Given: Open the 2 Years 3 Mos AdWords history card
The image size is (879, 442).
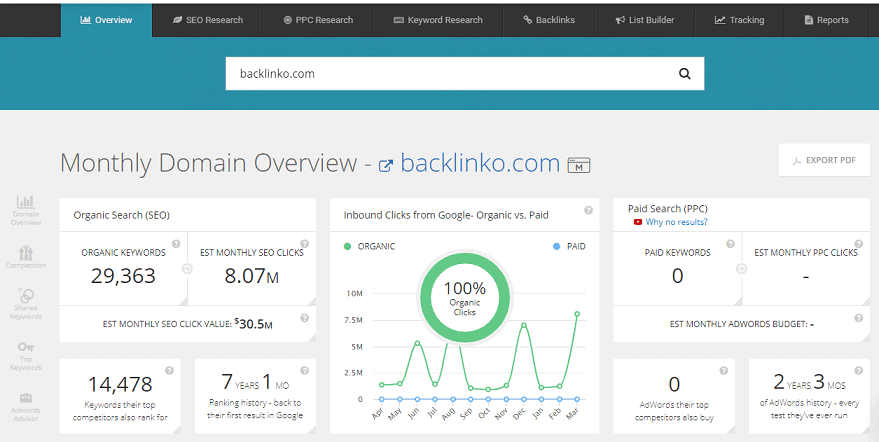Looking at the screenshot, I should point(809,396).
